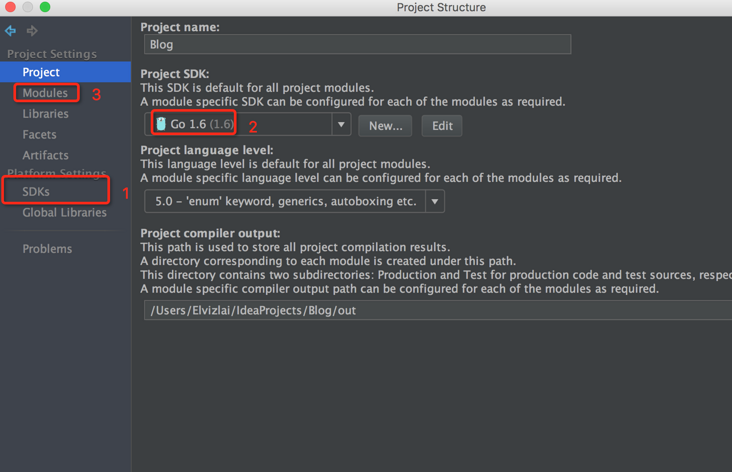Open SDKs under Platform Settings
The image size is (732, 472).
pos(36,191)
